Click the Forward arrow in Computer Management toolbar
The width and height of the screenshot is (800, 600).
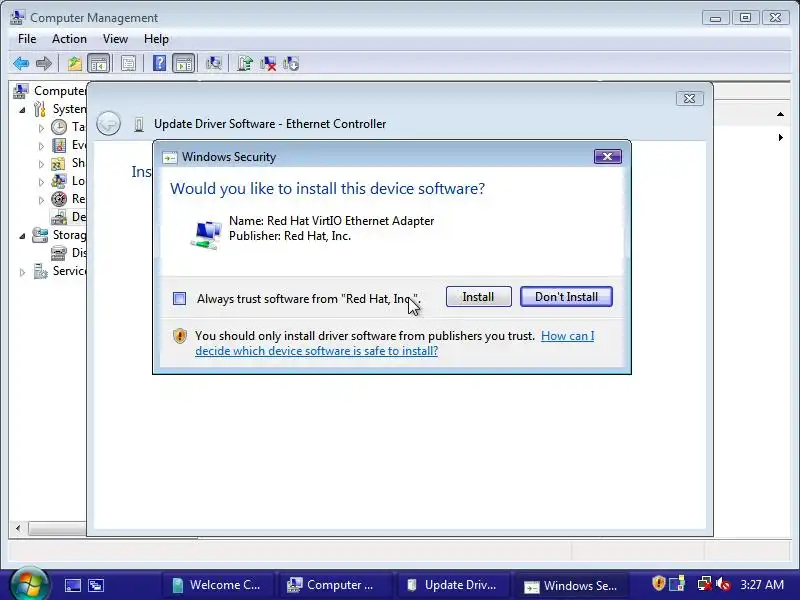[x=44, y=64]
